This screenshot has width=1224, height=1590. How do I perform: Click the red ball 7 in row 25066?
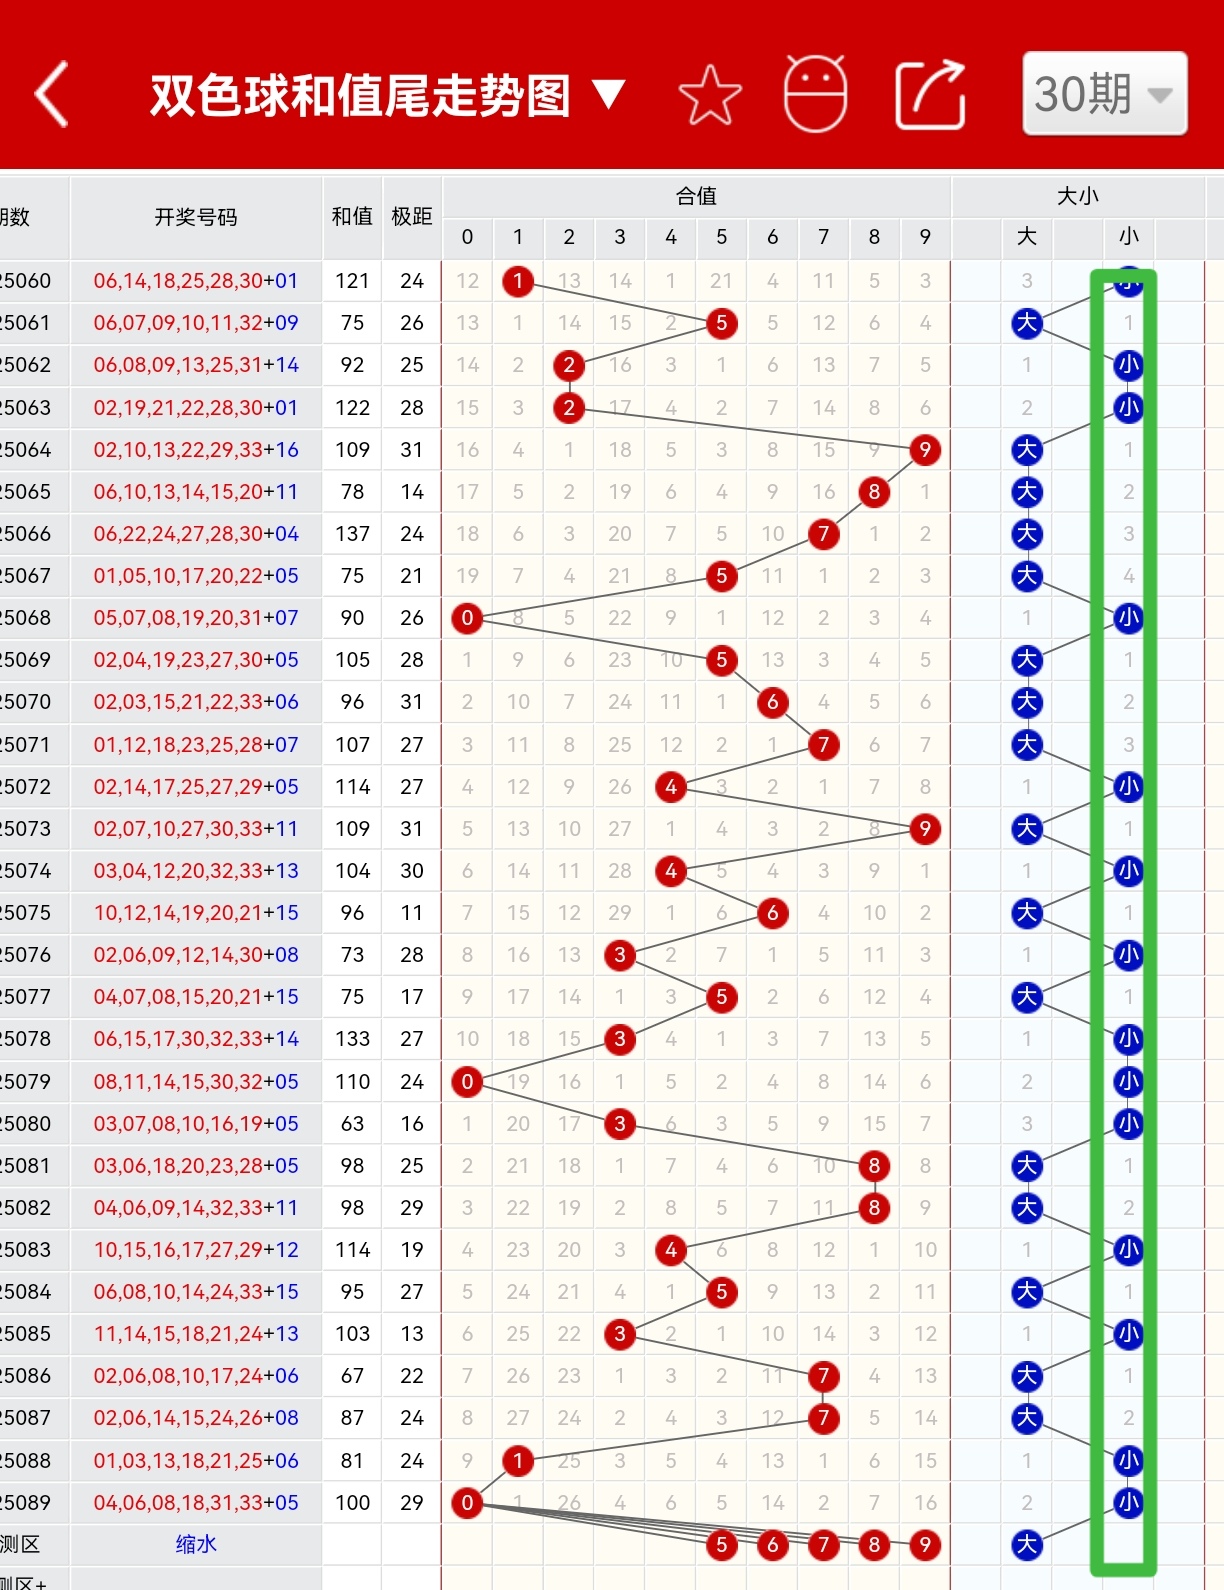click(823, 534)
